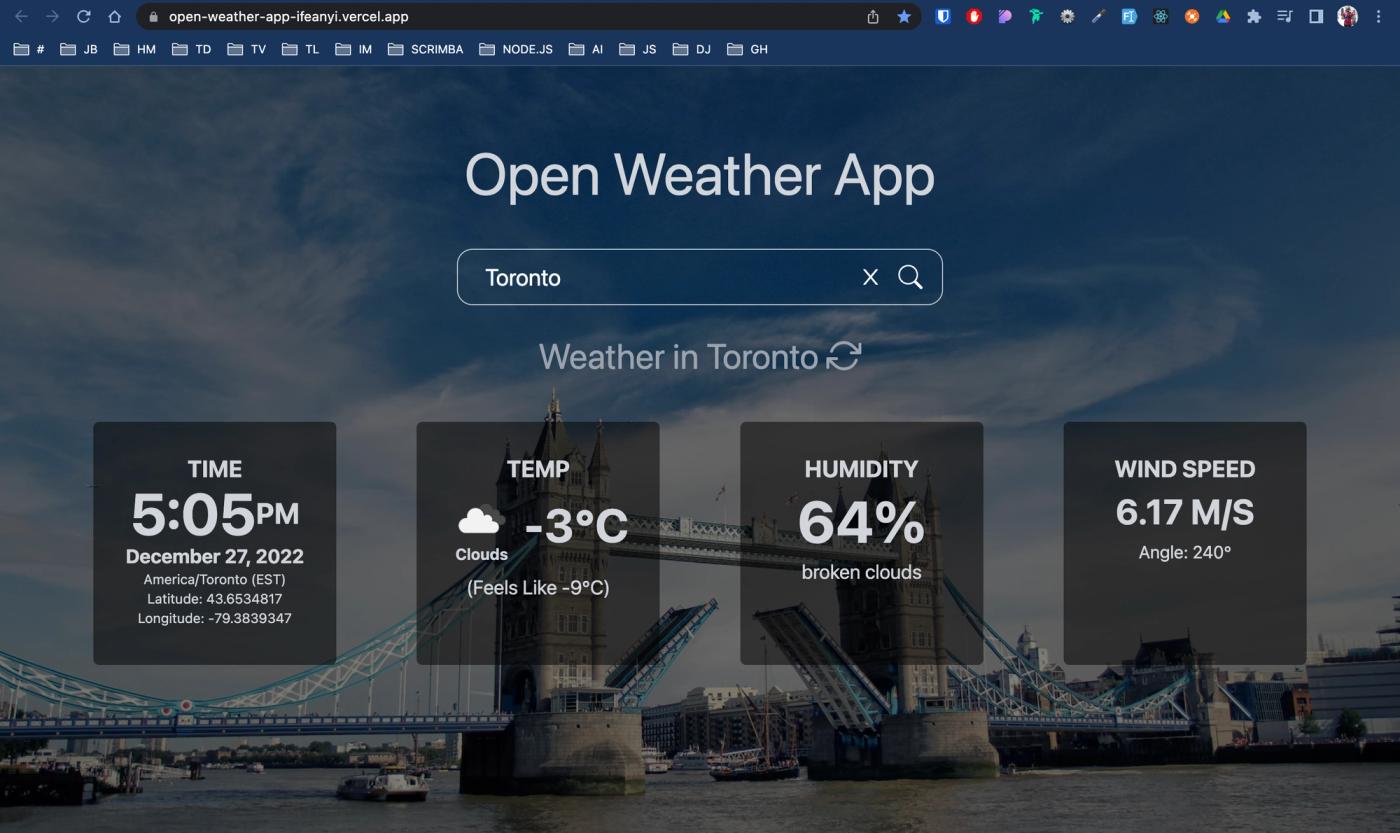Clear the search field with X icon

(x=870, y=277)
